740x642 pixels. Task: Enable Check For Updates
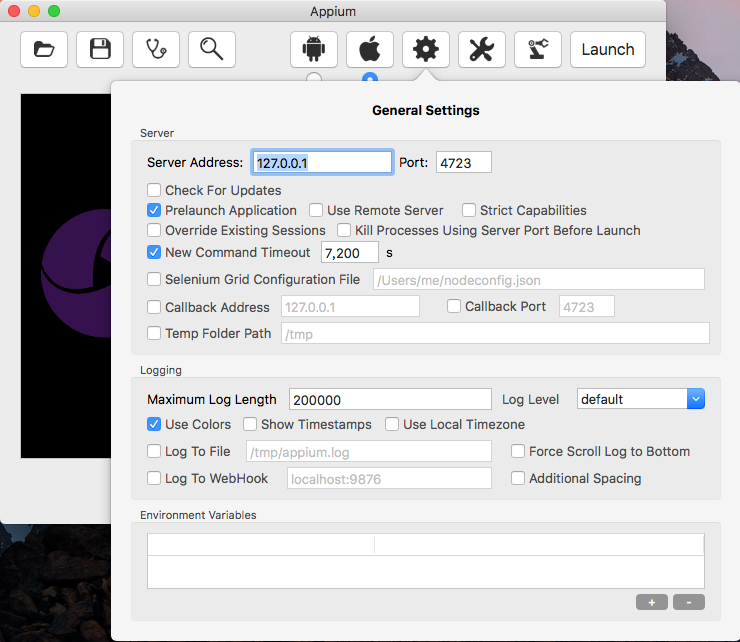[x=154, y=190]
